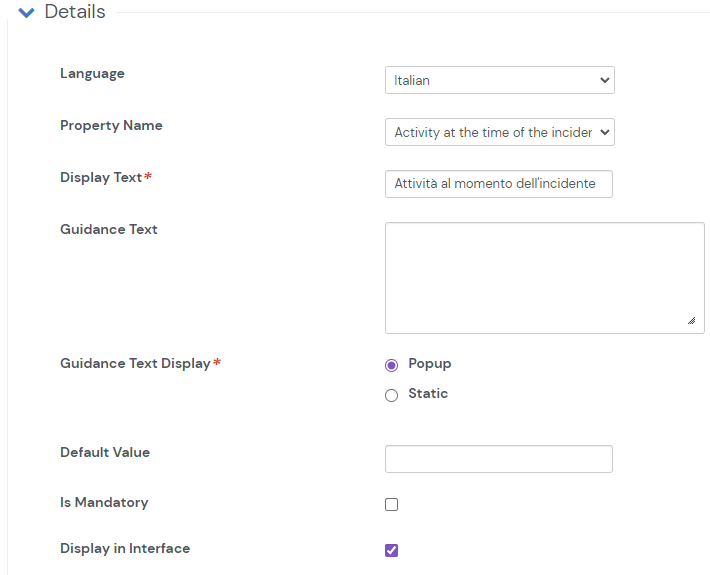This screenshot has height=575, width=710.
Task: Select the Static radio button
Action: pos(392,395)
